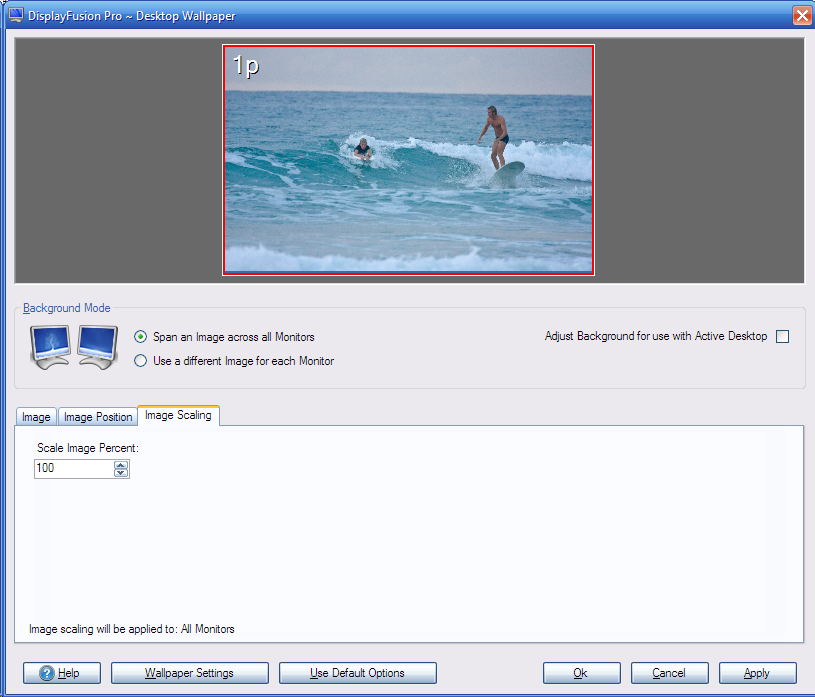
Task: Switch to the Image tab
Action: click(x=36, y=417)
